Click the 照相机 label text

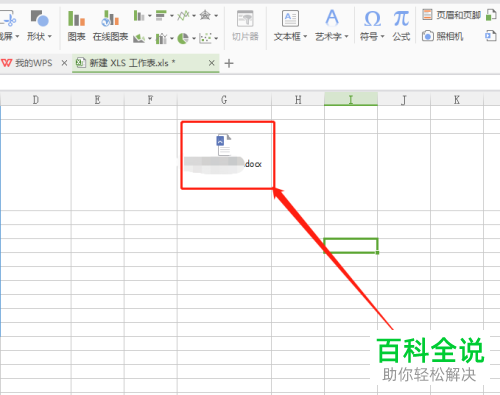450,36
